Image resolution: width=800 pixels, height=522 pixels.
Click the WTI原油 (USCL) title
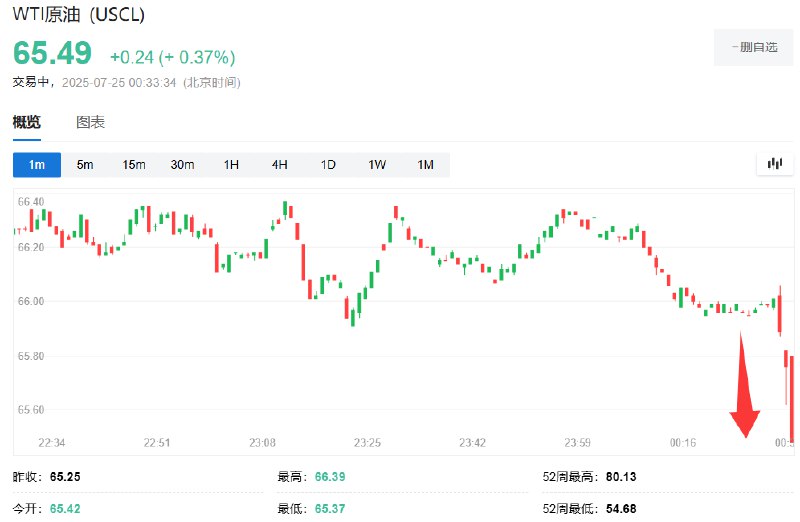[x=79, y=14]
